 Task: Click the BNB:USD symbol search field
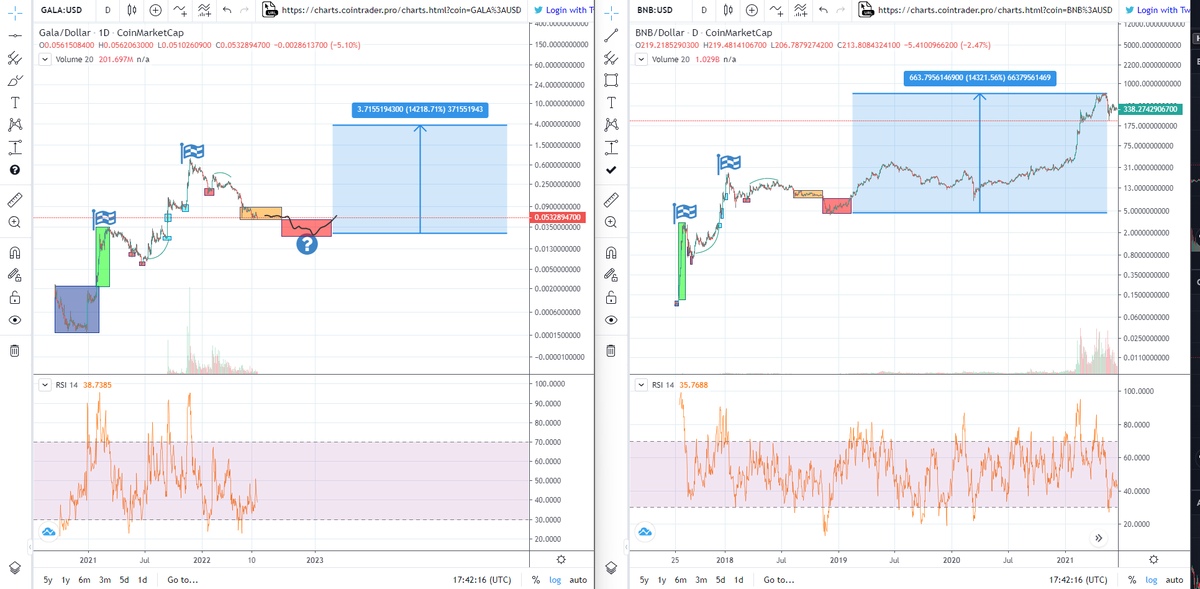click(x=659, y=10)
